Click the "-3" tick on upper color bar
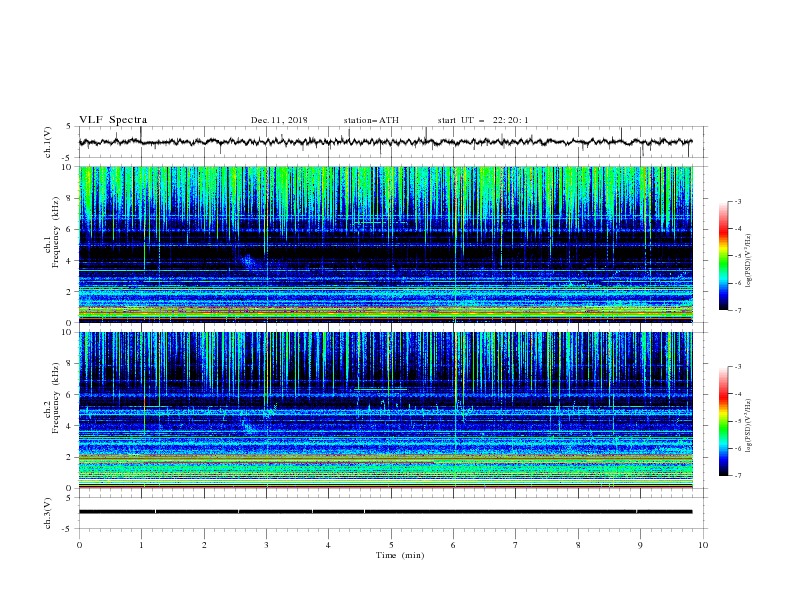 click(x=738, y=201)
